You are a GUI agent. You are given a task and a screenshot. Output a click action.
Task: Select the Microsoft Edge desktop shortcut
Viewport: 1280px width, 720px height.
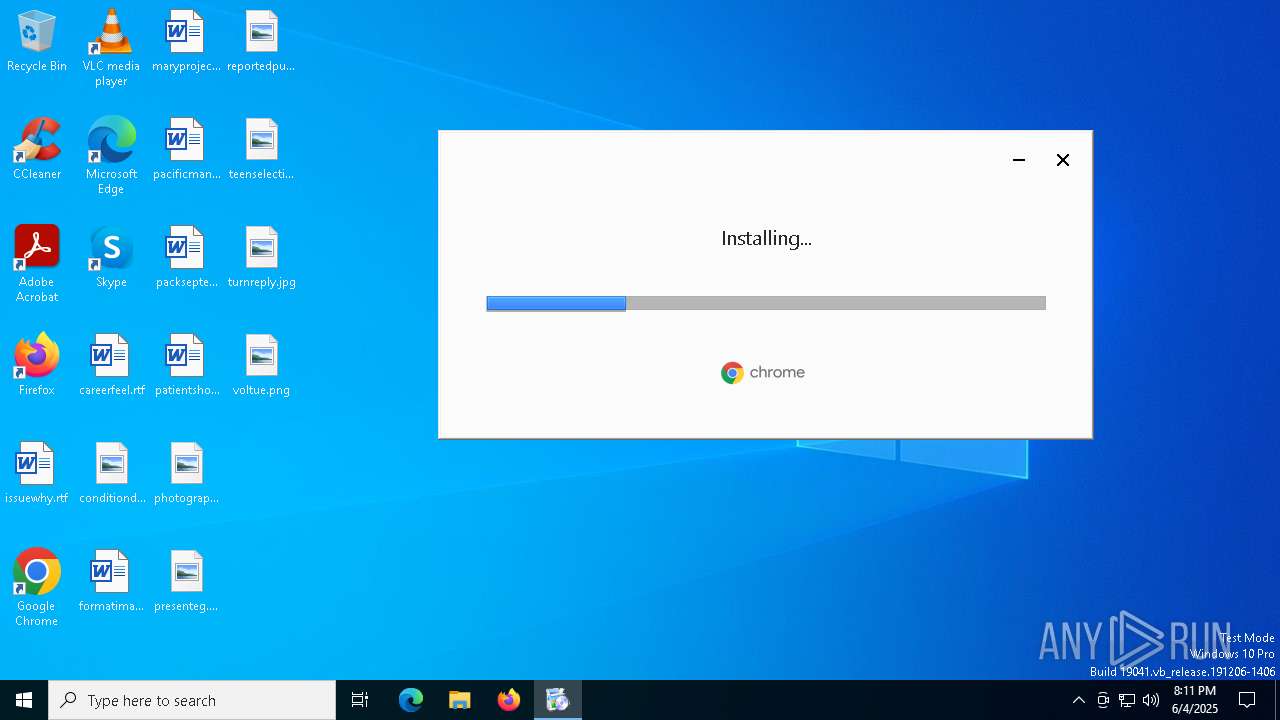click(111, 156)
